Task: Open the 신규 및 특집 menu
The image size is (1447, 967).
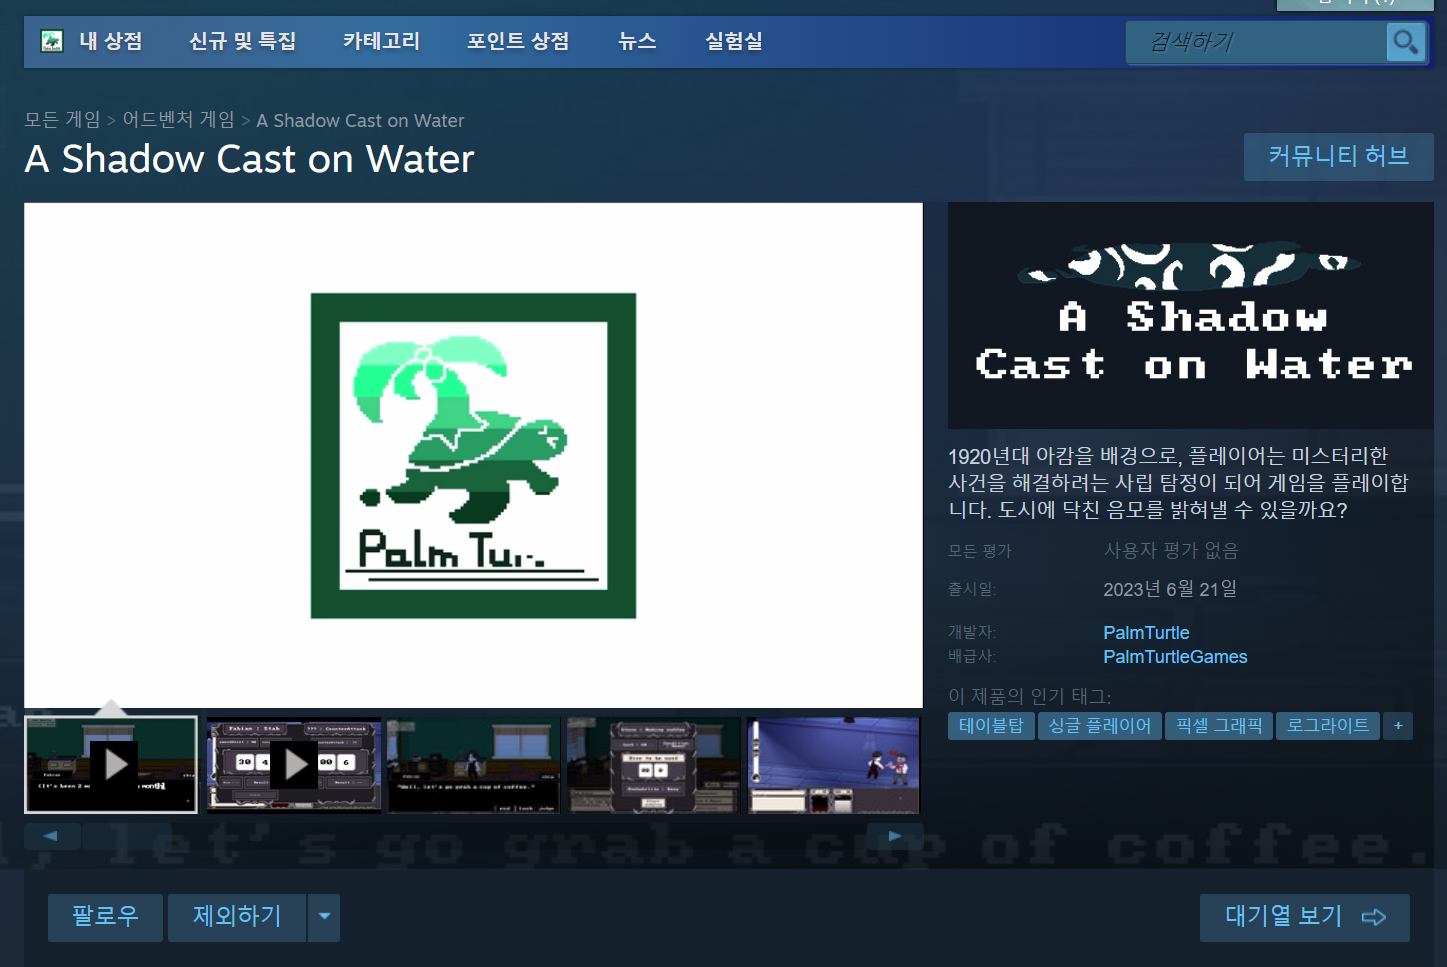Action: [243, 41]
